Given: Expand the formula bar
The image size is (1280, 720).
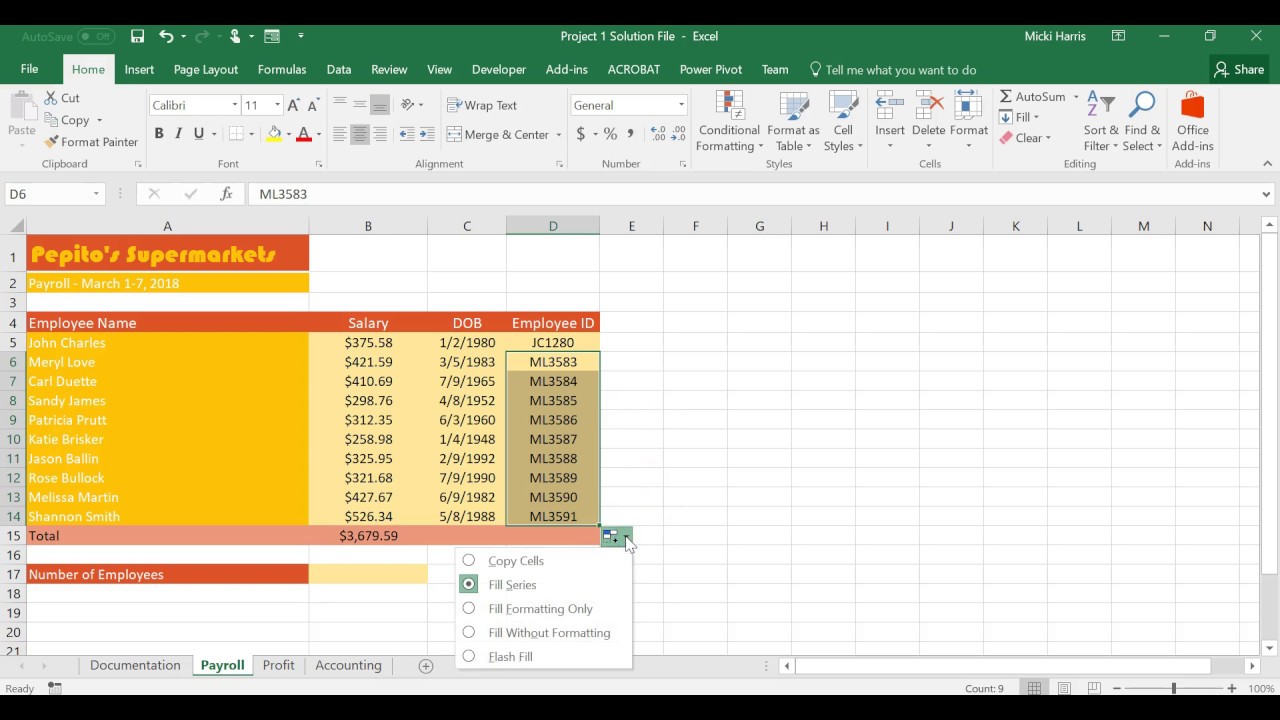Looking at the screenshot, I should click(1266, 194).
